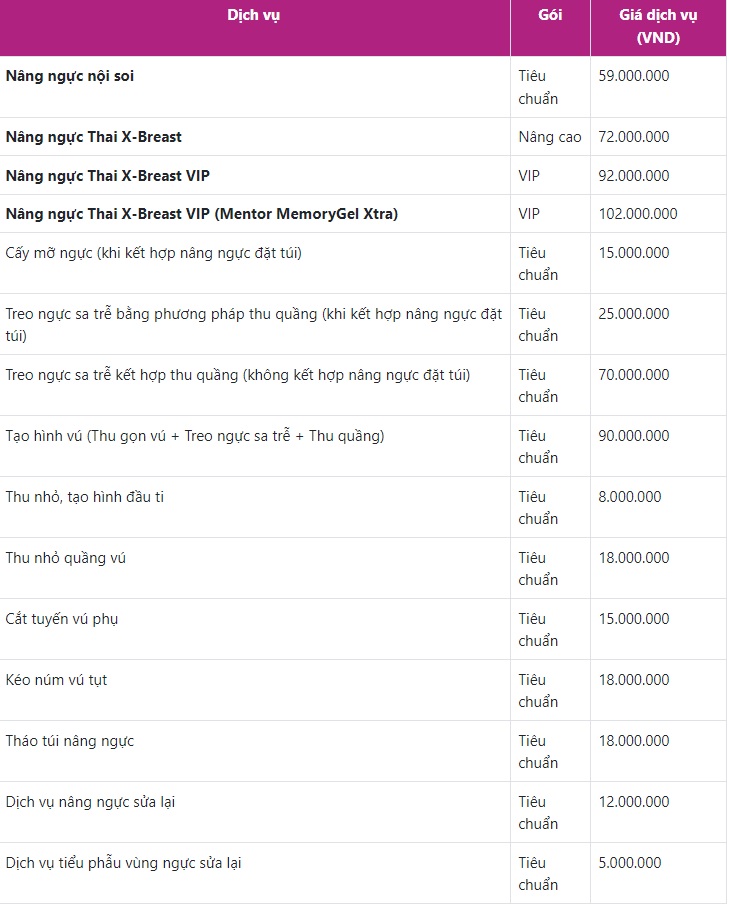729x907 pixels.
Task: Select the "Cấy mỡ ngực" service row text
Action: click(x=153, y=253)
